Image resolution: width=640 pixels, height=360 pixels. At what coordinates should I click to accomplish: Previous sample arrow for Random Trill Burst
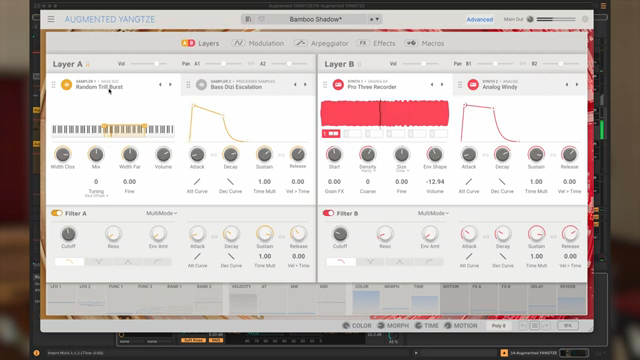tap(160, 84)
